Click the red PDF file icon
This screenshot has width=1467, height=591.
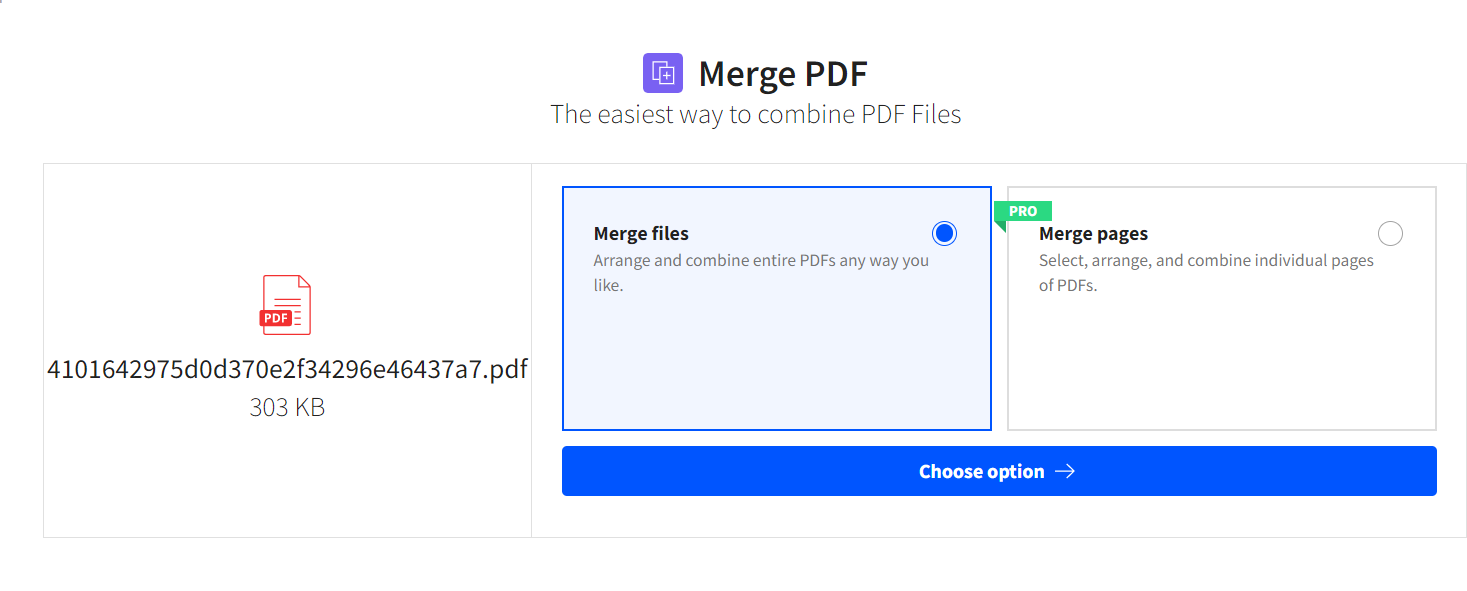pyautogui.click(x=285, y=303)
